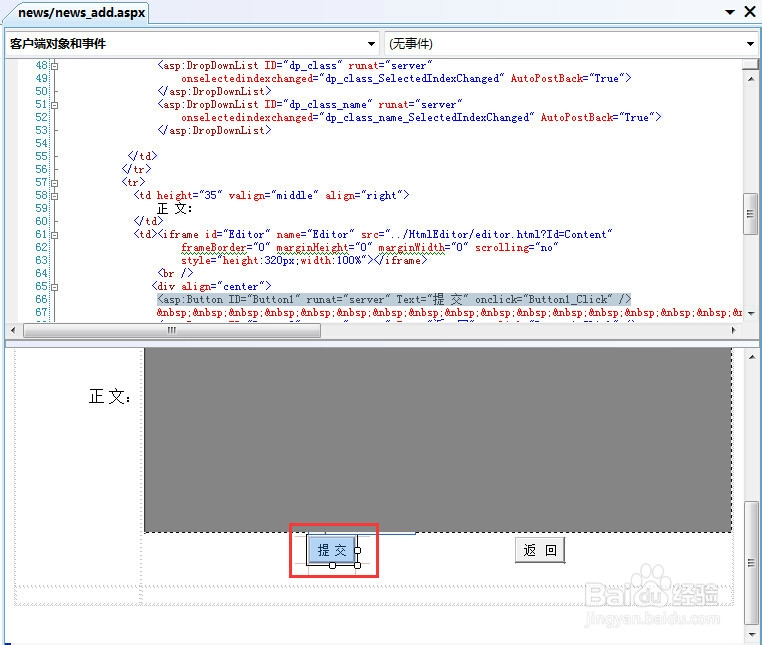The image size is (762, 645).
Task: Click the closing /tr tag on line 56
Action: [x=137, y=170]
